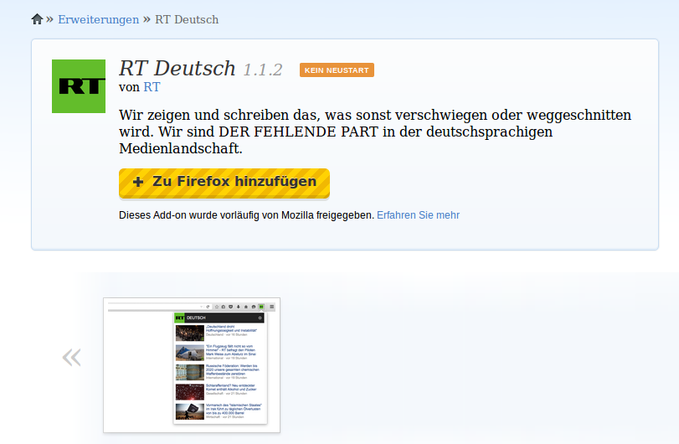Open the author RT link
This screenshot has width=679, height=444.
(x=152, y=87)
